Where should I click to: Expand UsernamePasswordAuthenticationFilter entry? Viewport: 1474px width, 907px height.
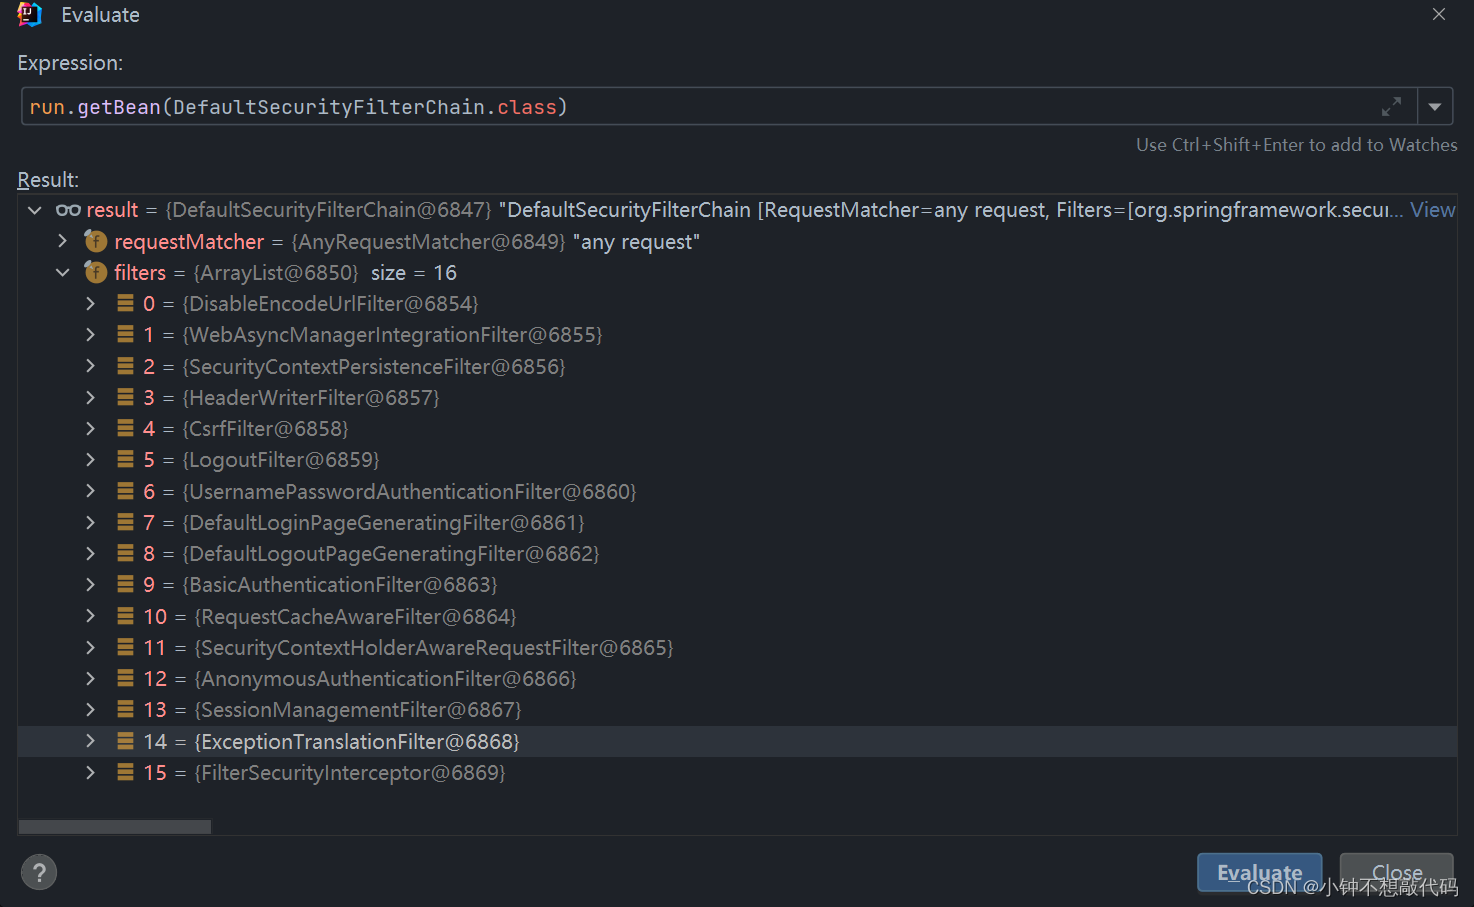tap(91, 491)
